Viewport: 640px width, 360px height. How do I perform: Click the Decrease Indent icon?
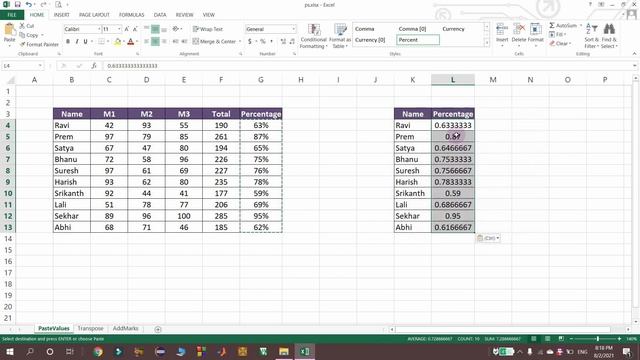click(x=176, y=41)
